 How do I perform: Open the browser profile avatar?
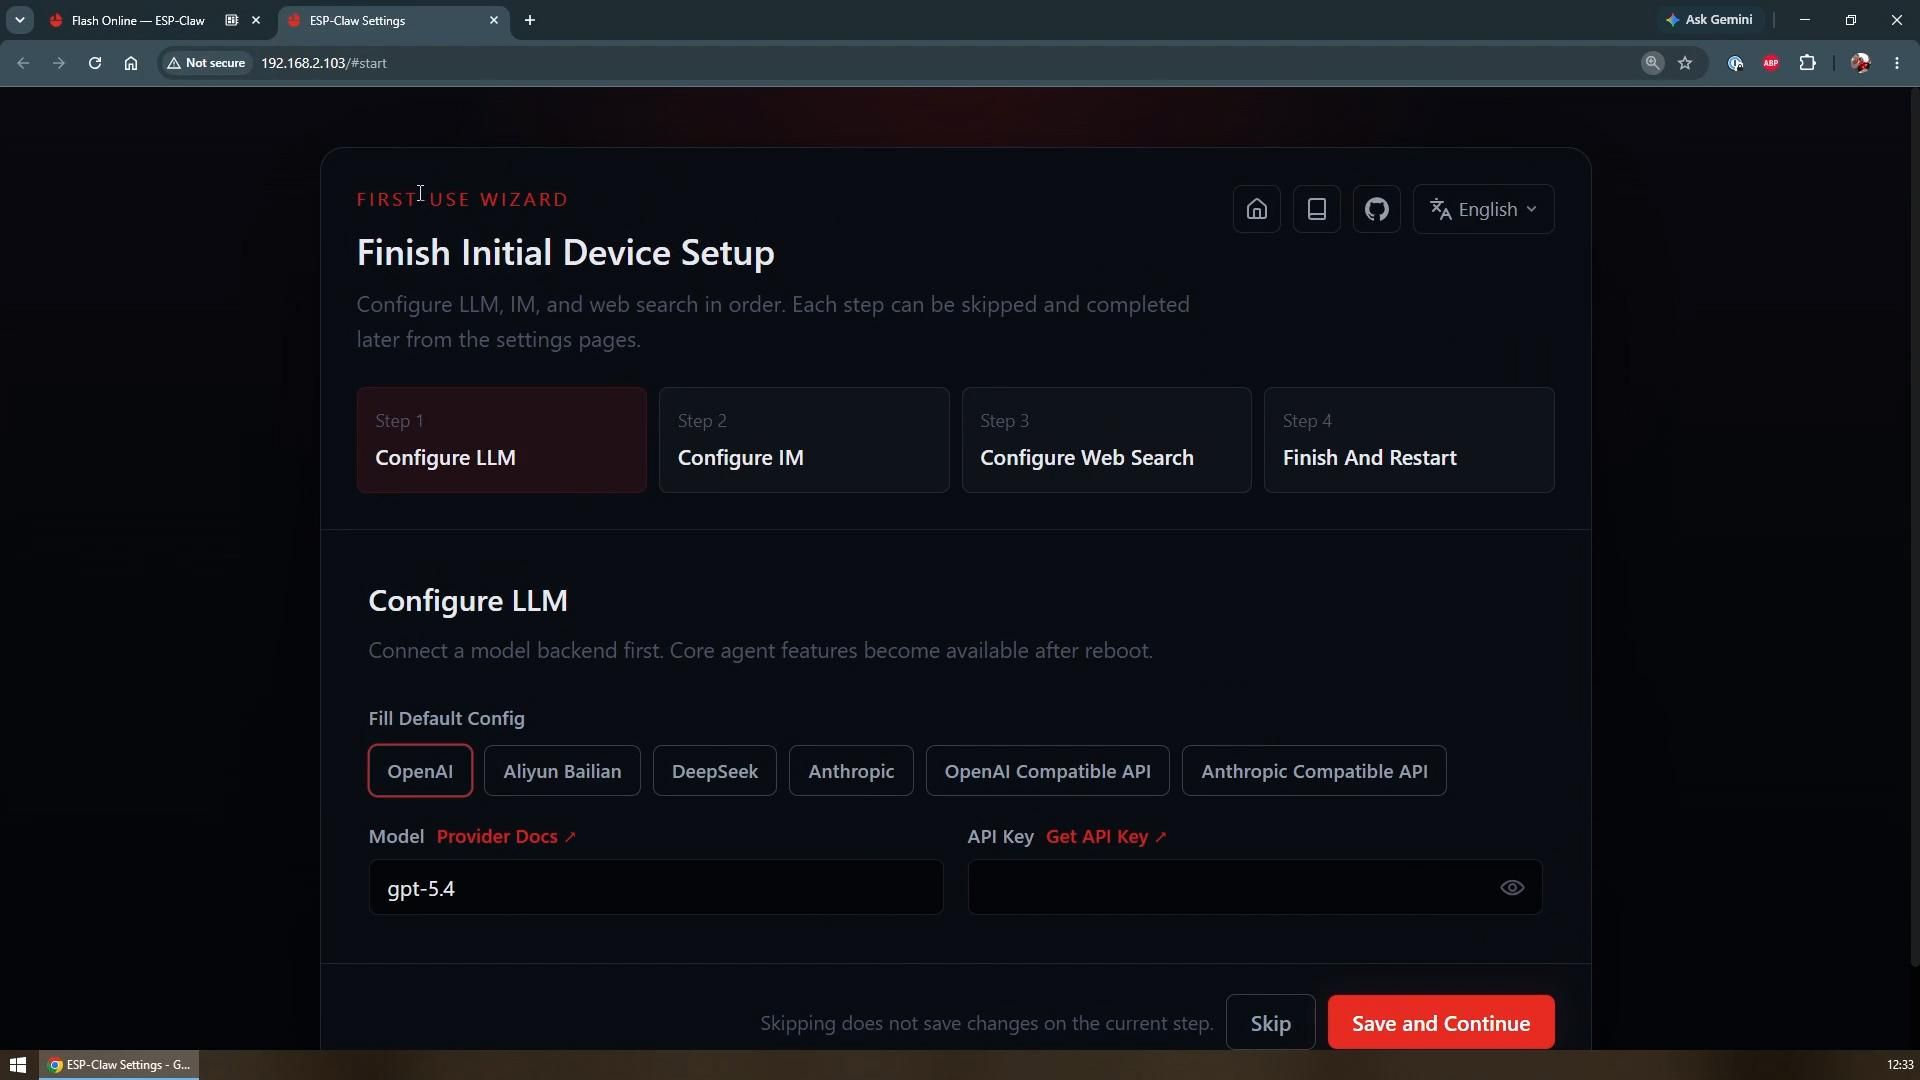pyautogui.click(x=1860, y=63)
